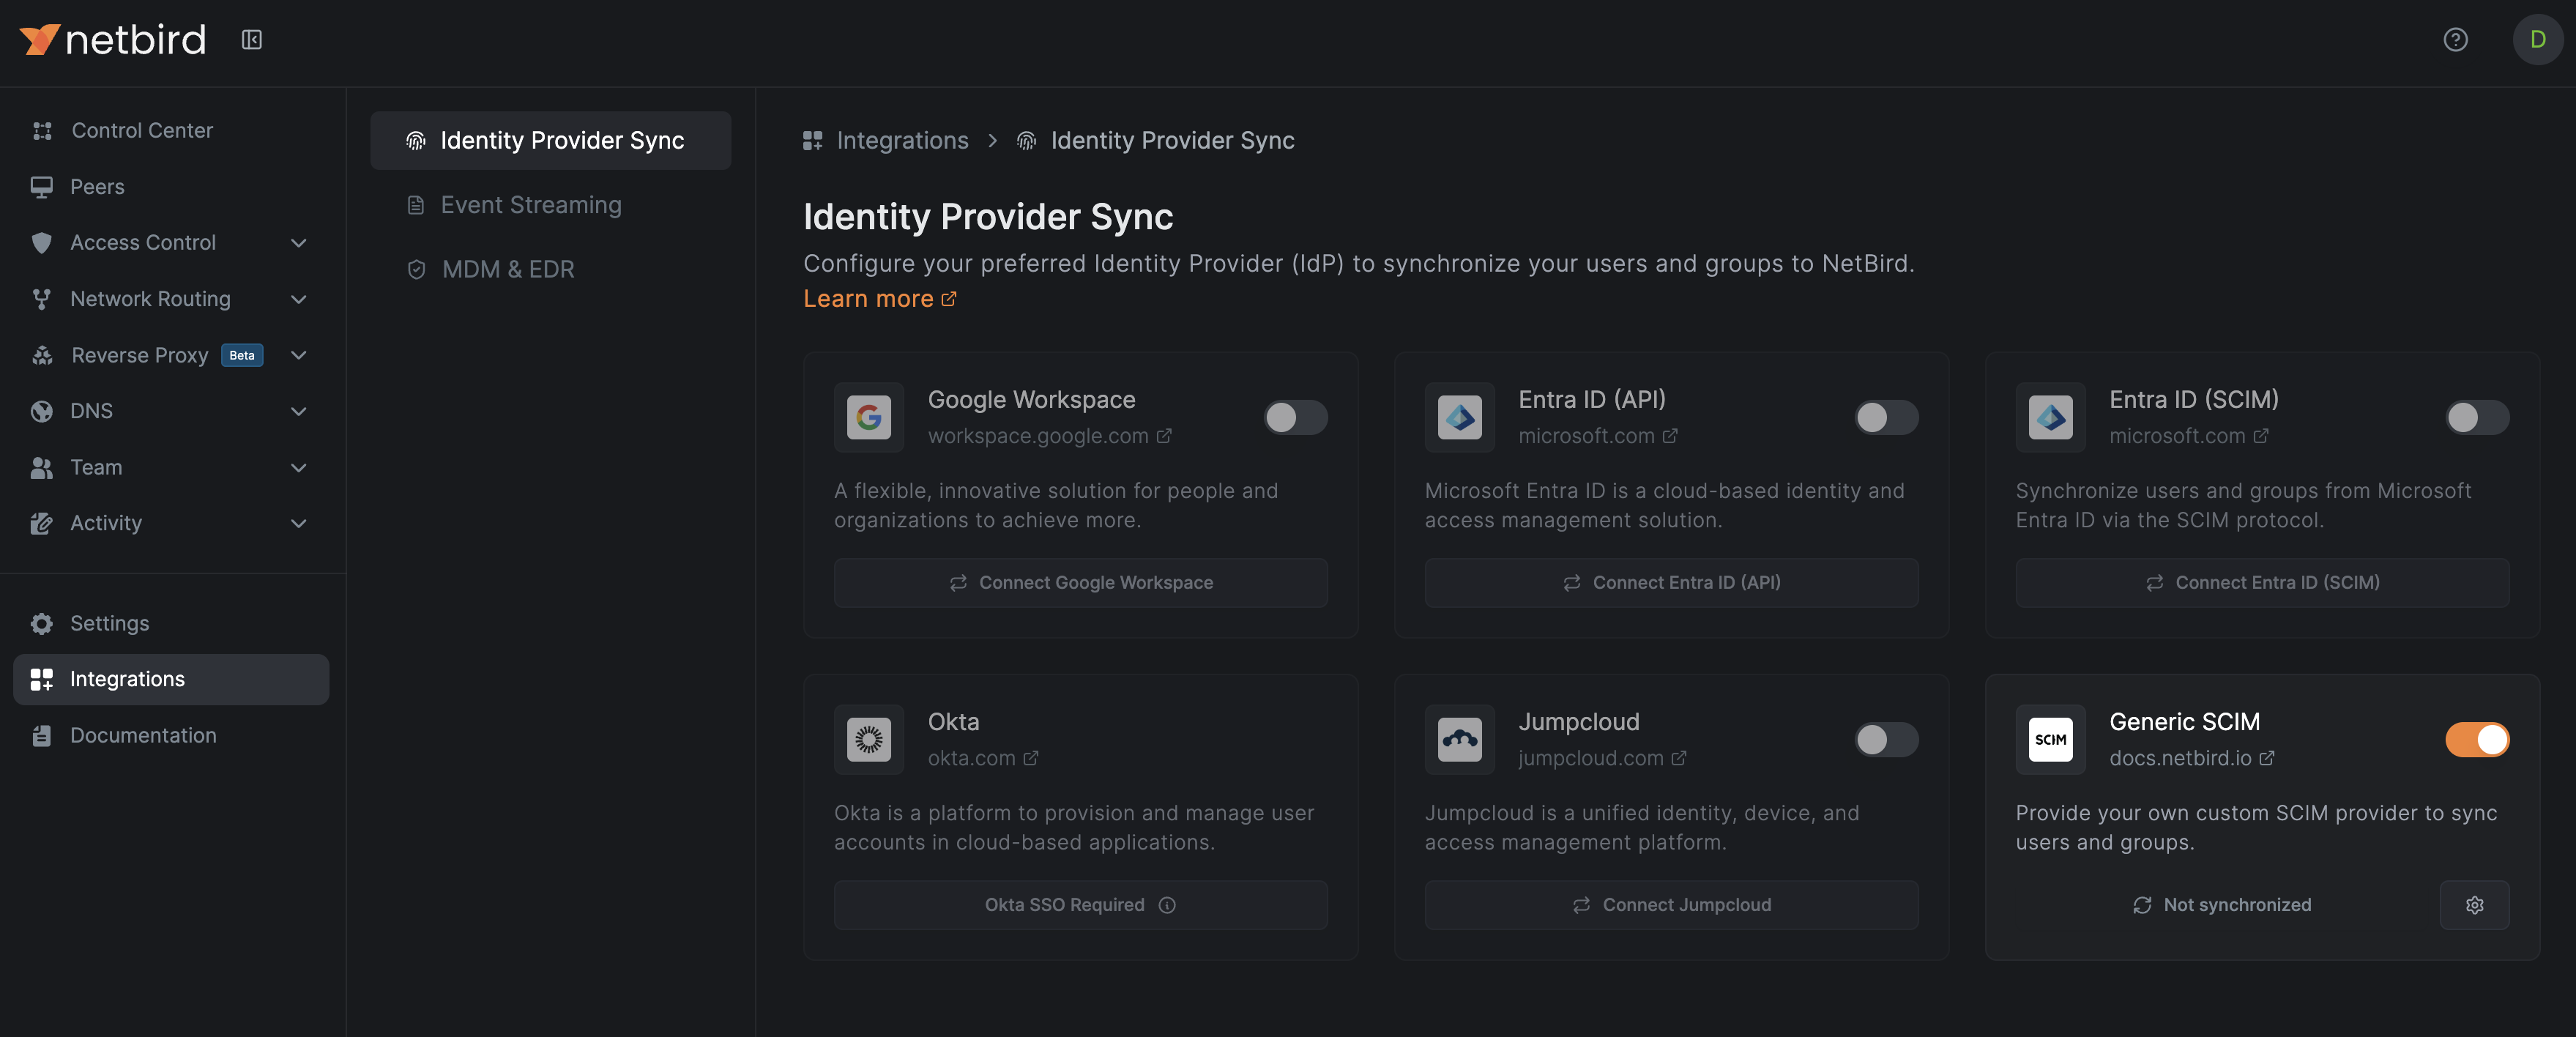The image size is (2576, 1037).
Task: Open the docs.netbird.io link
Action: tap(2192, 758)
